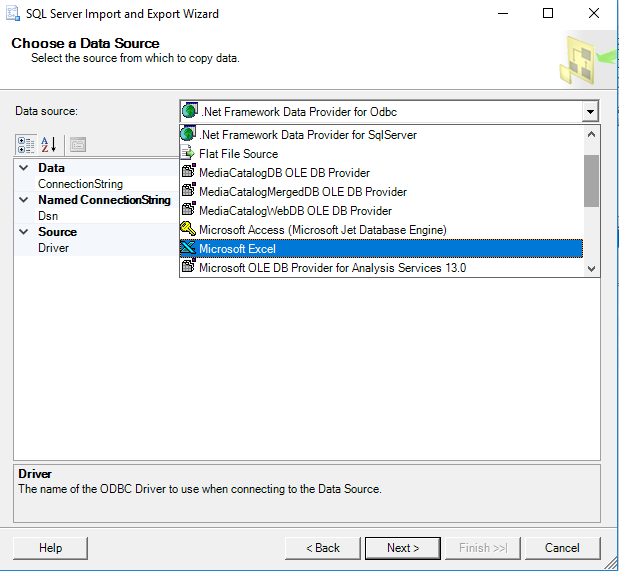Screen dimensions: 619x571
Task: Click the MediaCatalogWebDB OLE DB Provider icon
Action: (x=188, y=210)
